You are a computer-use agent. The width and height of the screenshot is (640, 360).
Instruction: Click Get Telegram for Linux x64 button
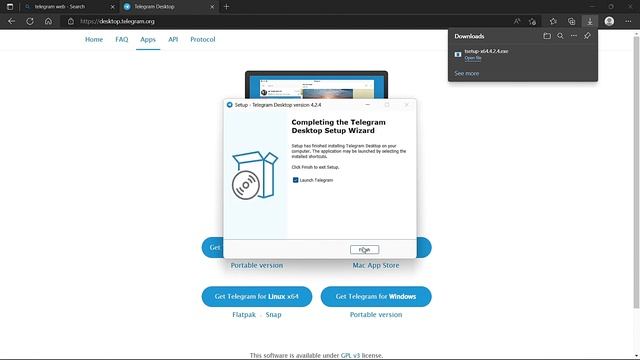coord(257,296)
